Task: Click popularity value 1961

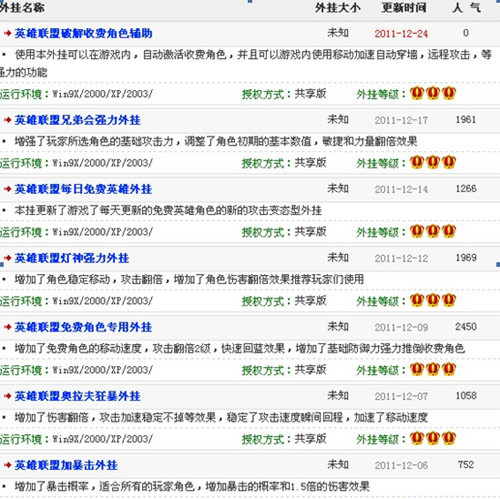Action: tap(466, 120)
